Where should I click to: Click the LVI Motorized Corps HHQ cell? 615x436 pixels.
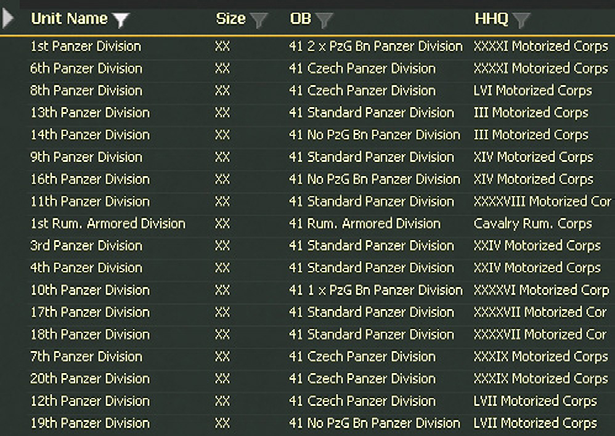[x=533, y=91]
